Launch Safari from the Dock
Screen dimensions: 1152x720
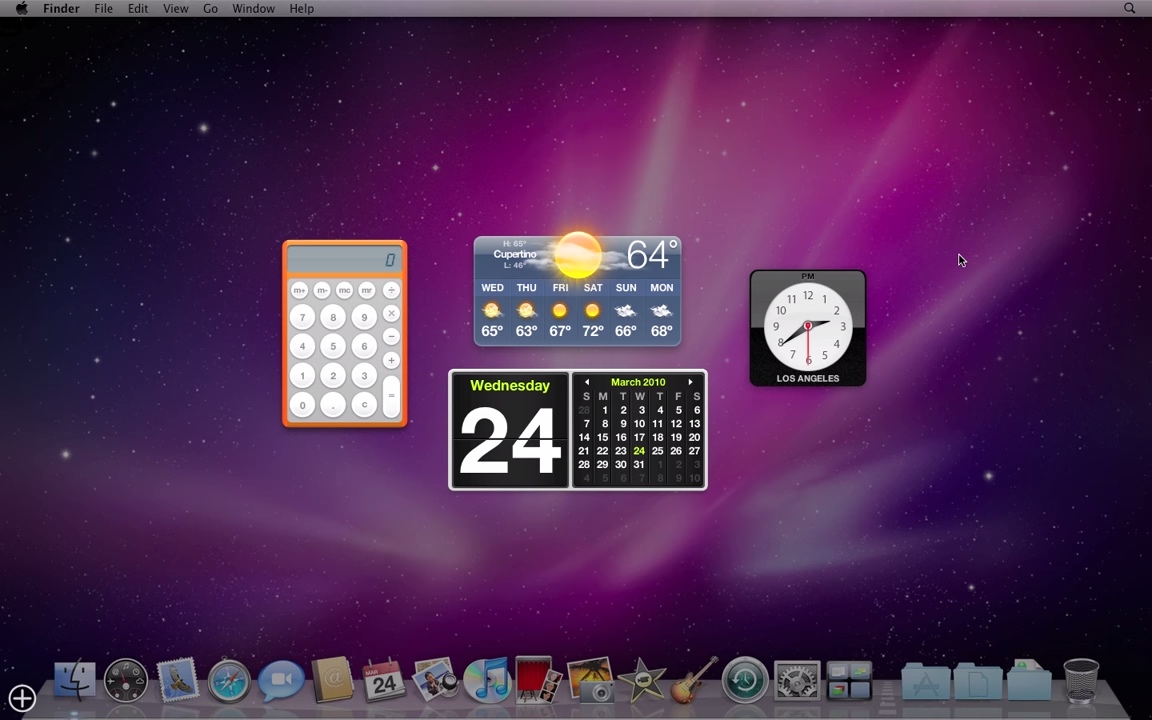pos(229,680)
